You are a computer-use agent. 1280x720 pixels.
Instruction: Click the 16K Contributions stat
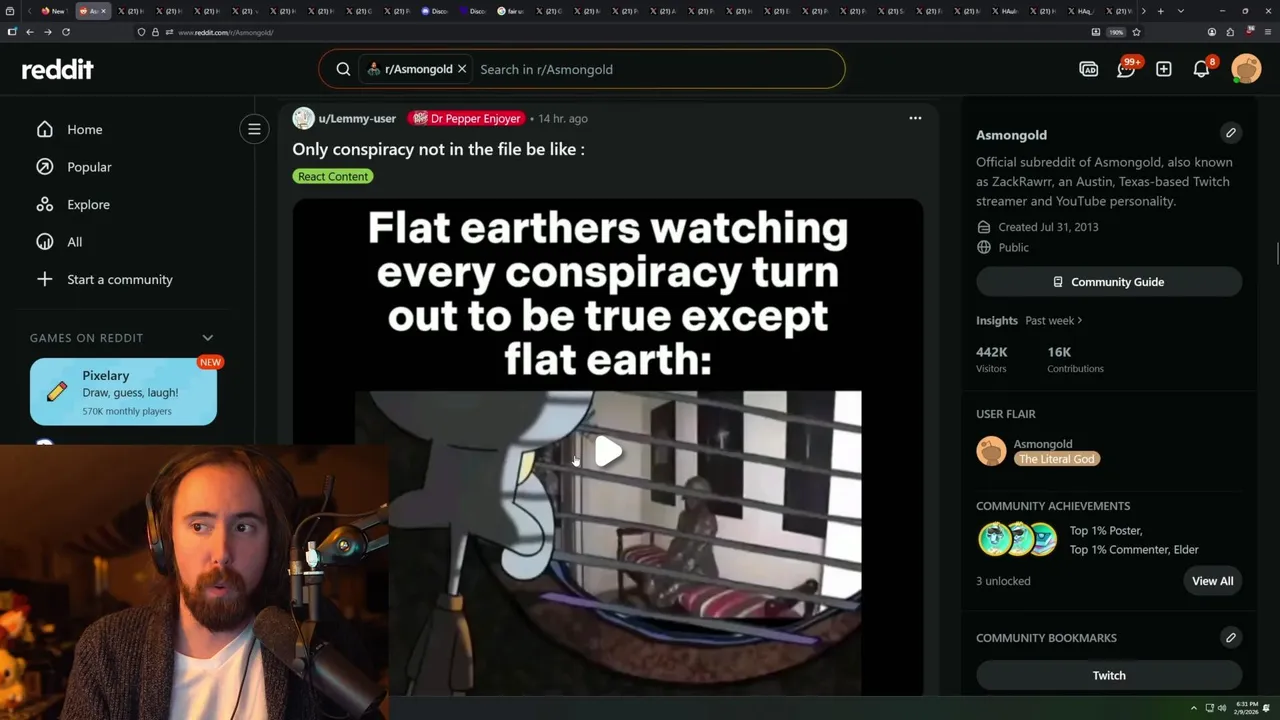click(x=1075, y=359)
